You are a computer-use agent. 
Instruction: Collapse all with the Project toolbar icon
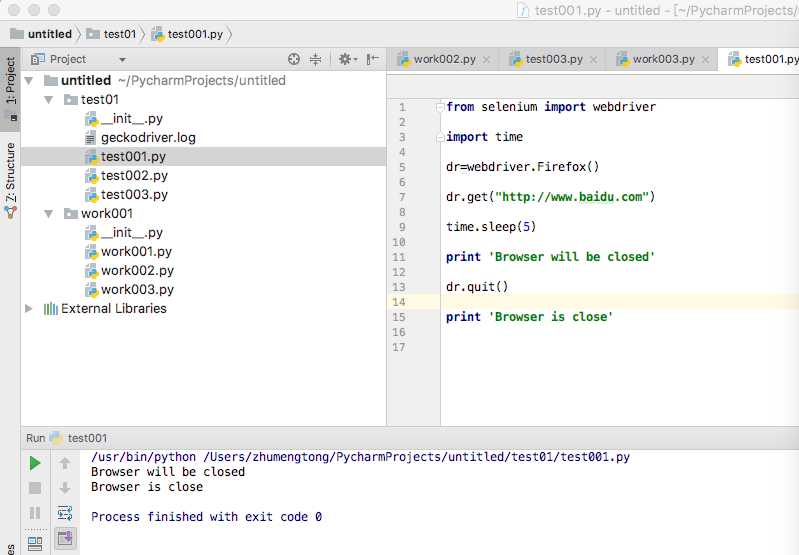(x=316, y=59)
